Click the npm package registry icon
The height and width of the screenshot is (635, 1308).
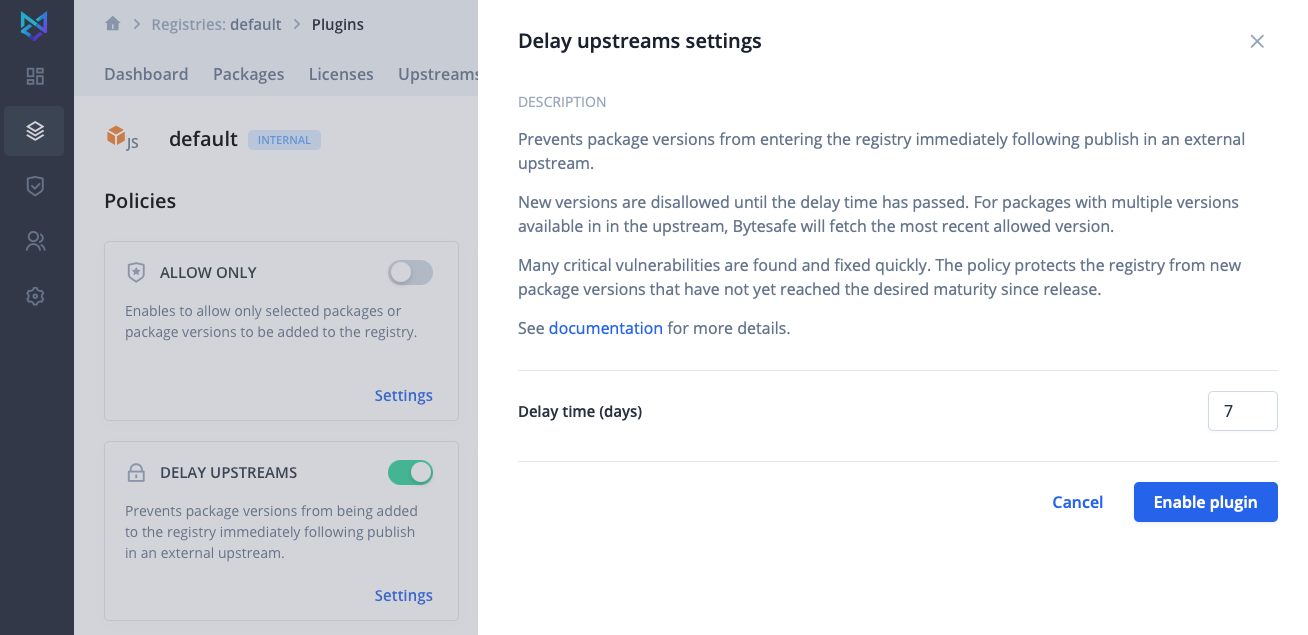pos(122,138)
